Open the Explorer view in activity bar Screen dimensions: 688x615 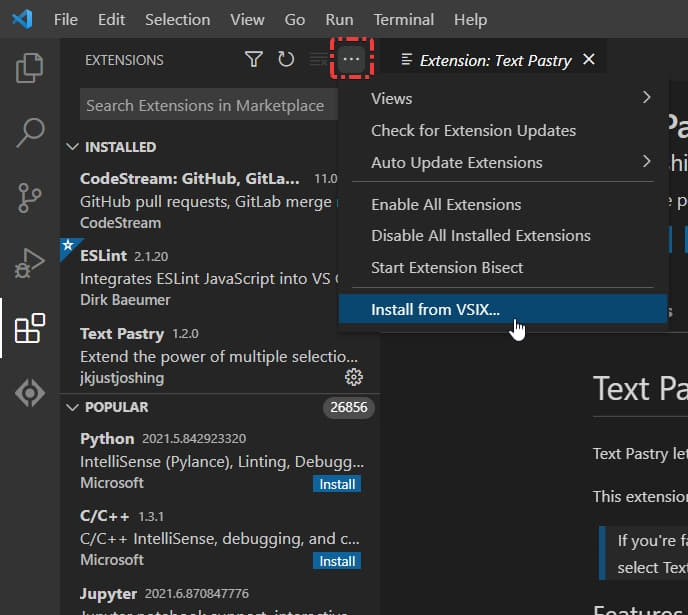pos(29,68)
